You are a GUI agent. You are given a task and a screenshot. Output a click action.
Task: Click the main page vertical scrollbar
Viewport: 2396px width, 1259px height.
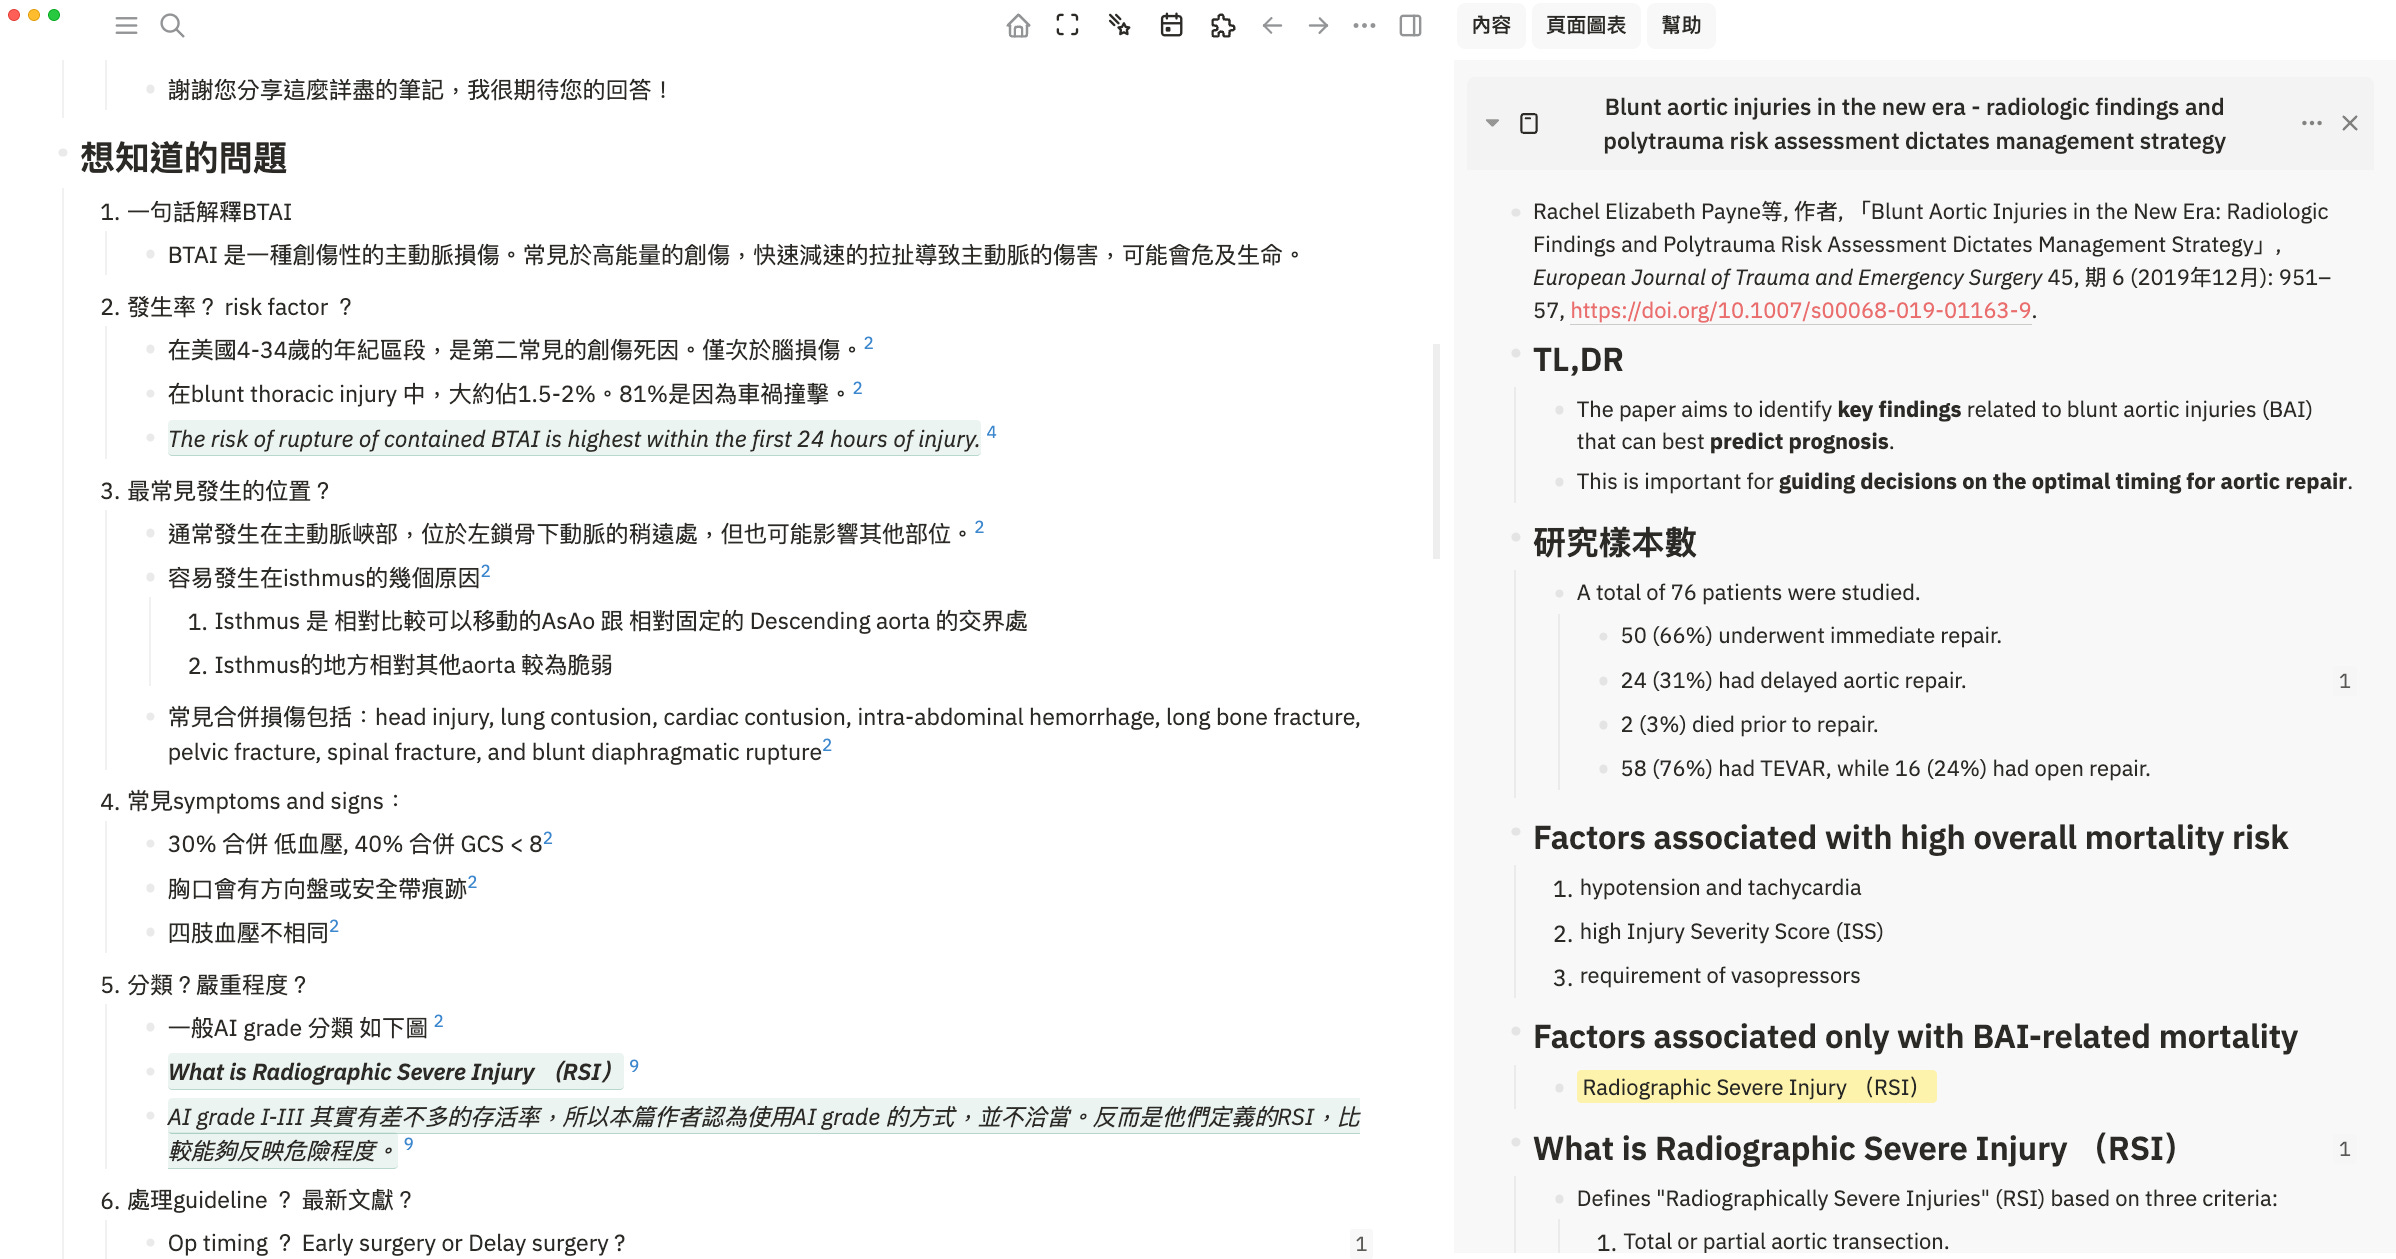coord(1436,450)
